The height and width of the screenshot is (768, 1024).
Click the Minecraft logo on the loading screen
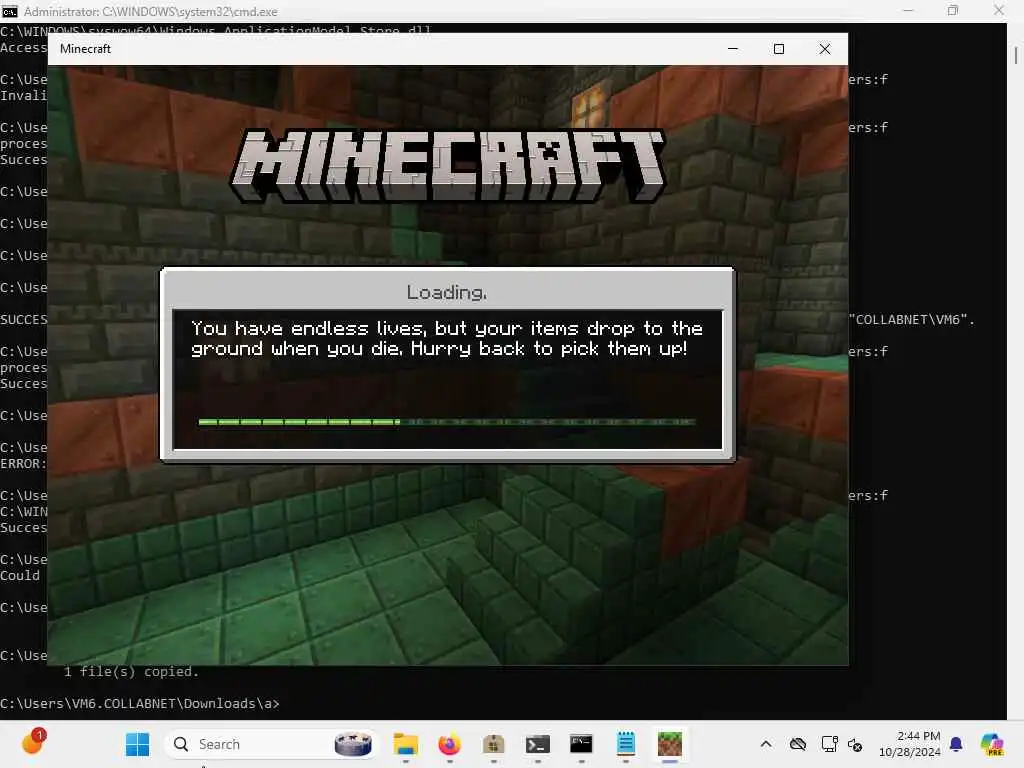tap(448, 165)
